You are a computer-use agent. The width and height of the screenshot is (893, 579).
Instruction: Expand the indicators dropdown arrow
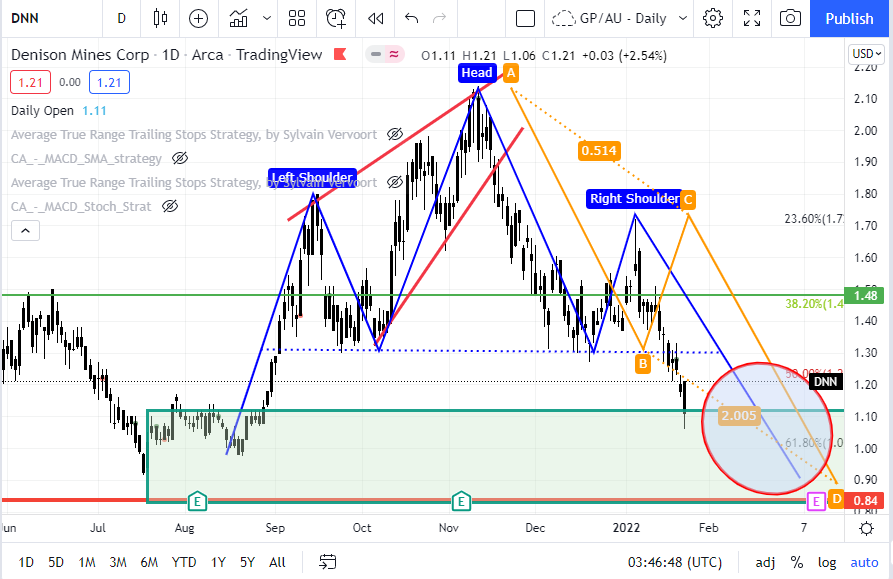coord(267,18)
